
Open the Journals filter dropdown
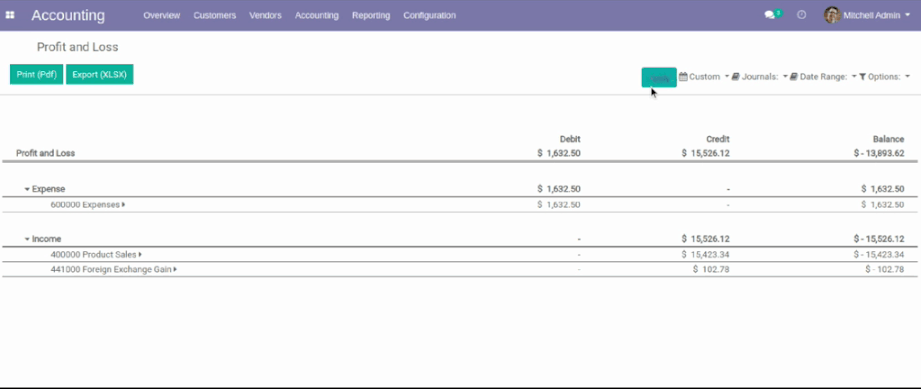coord(759,76)
